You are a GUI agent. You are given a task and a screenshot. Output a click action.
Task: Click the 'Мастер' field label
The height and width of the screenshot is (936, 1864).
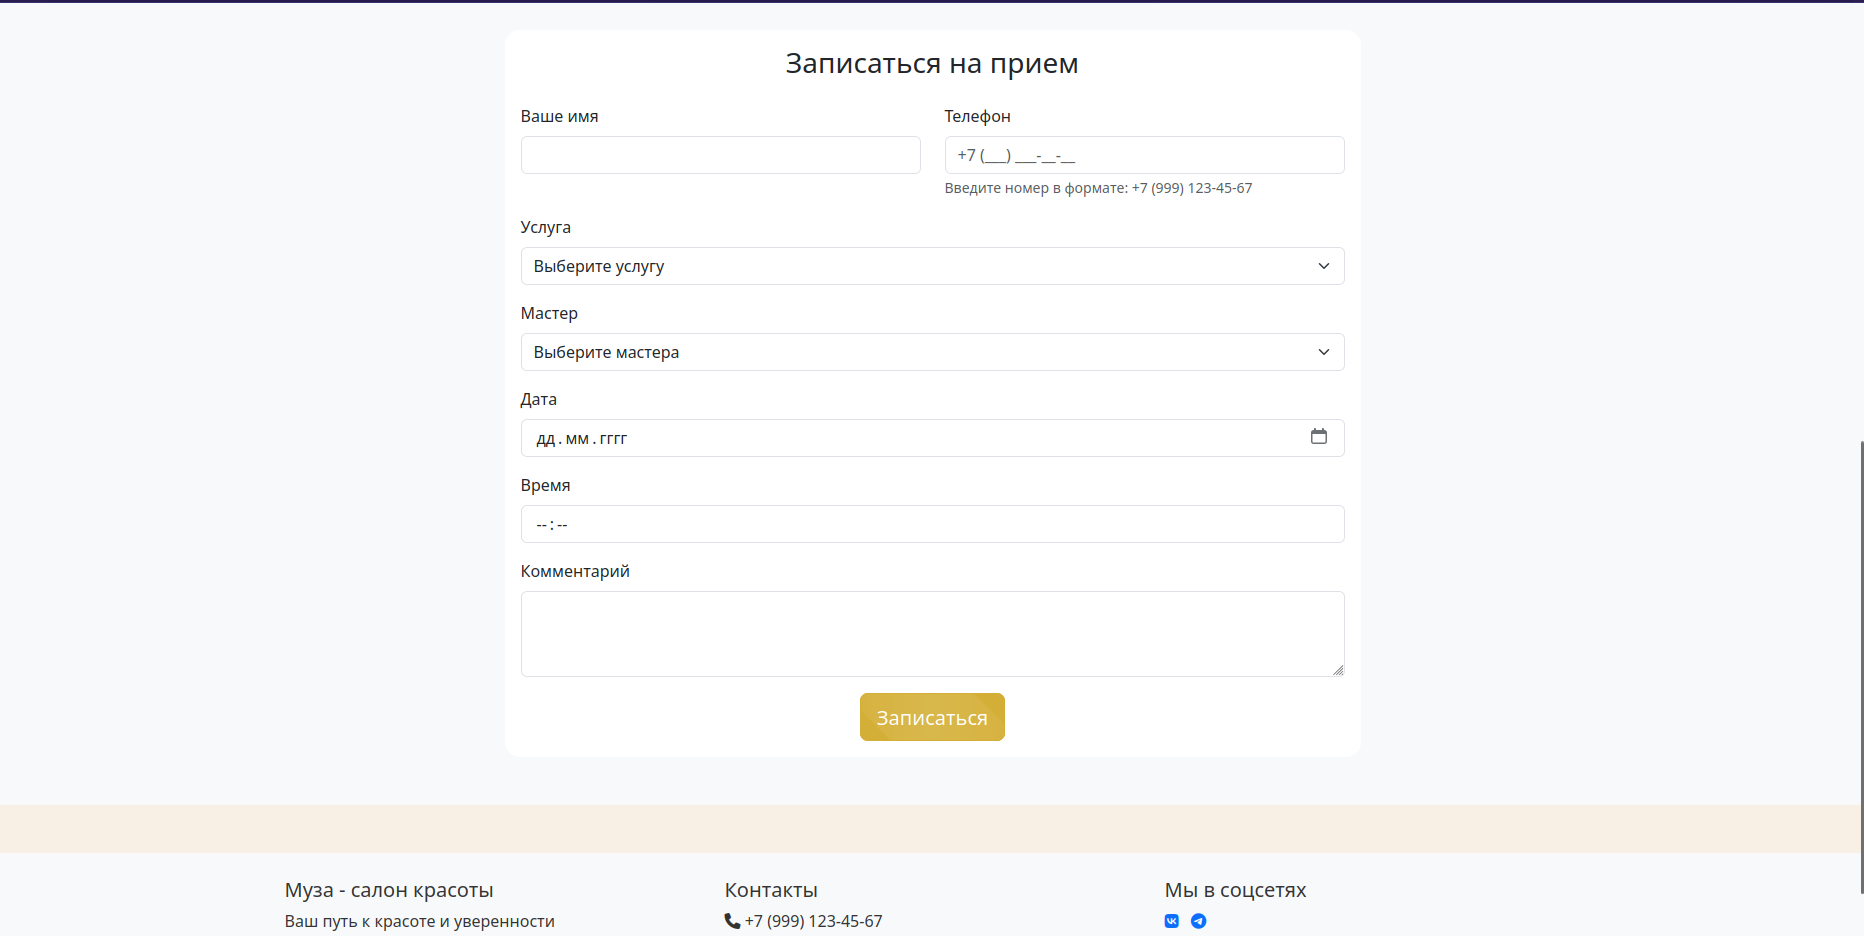(549, 313)
